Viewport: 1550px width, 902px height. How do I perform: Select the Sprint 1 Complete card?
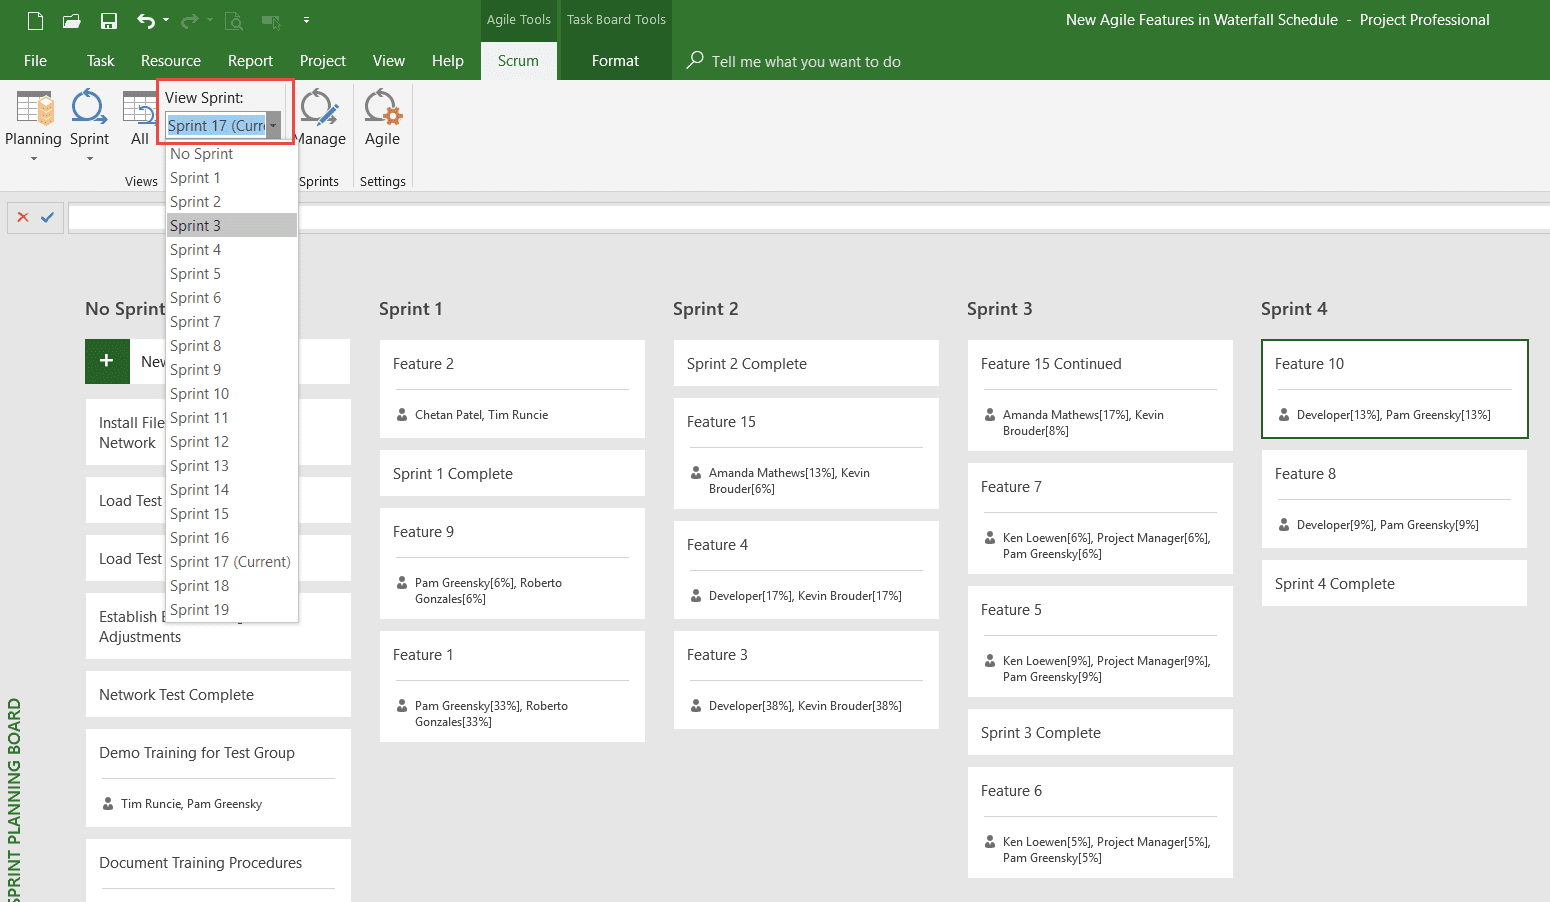512,473
